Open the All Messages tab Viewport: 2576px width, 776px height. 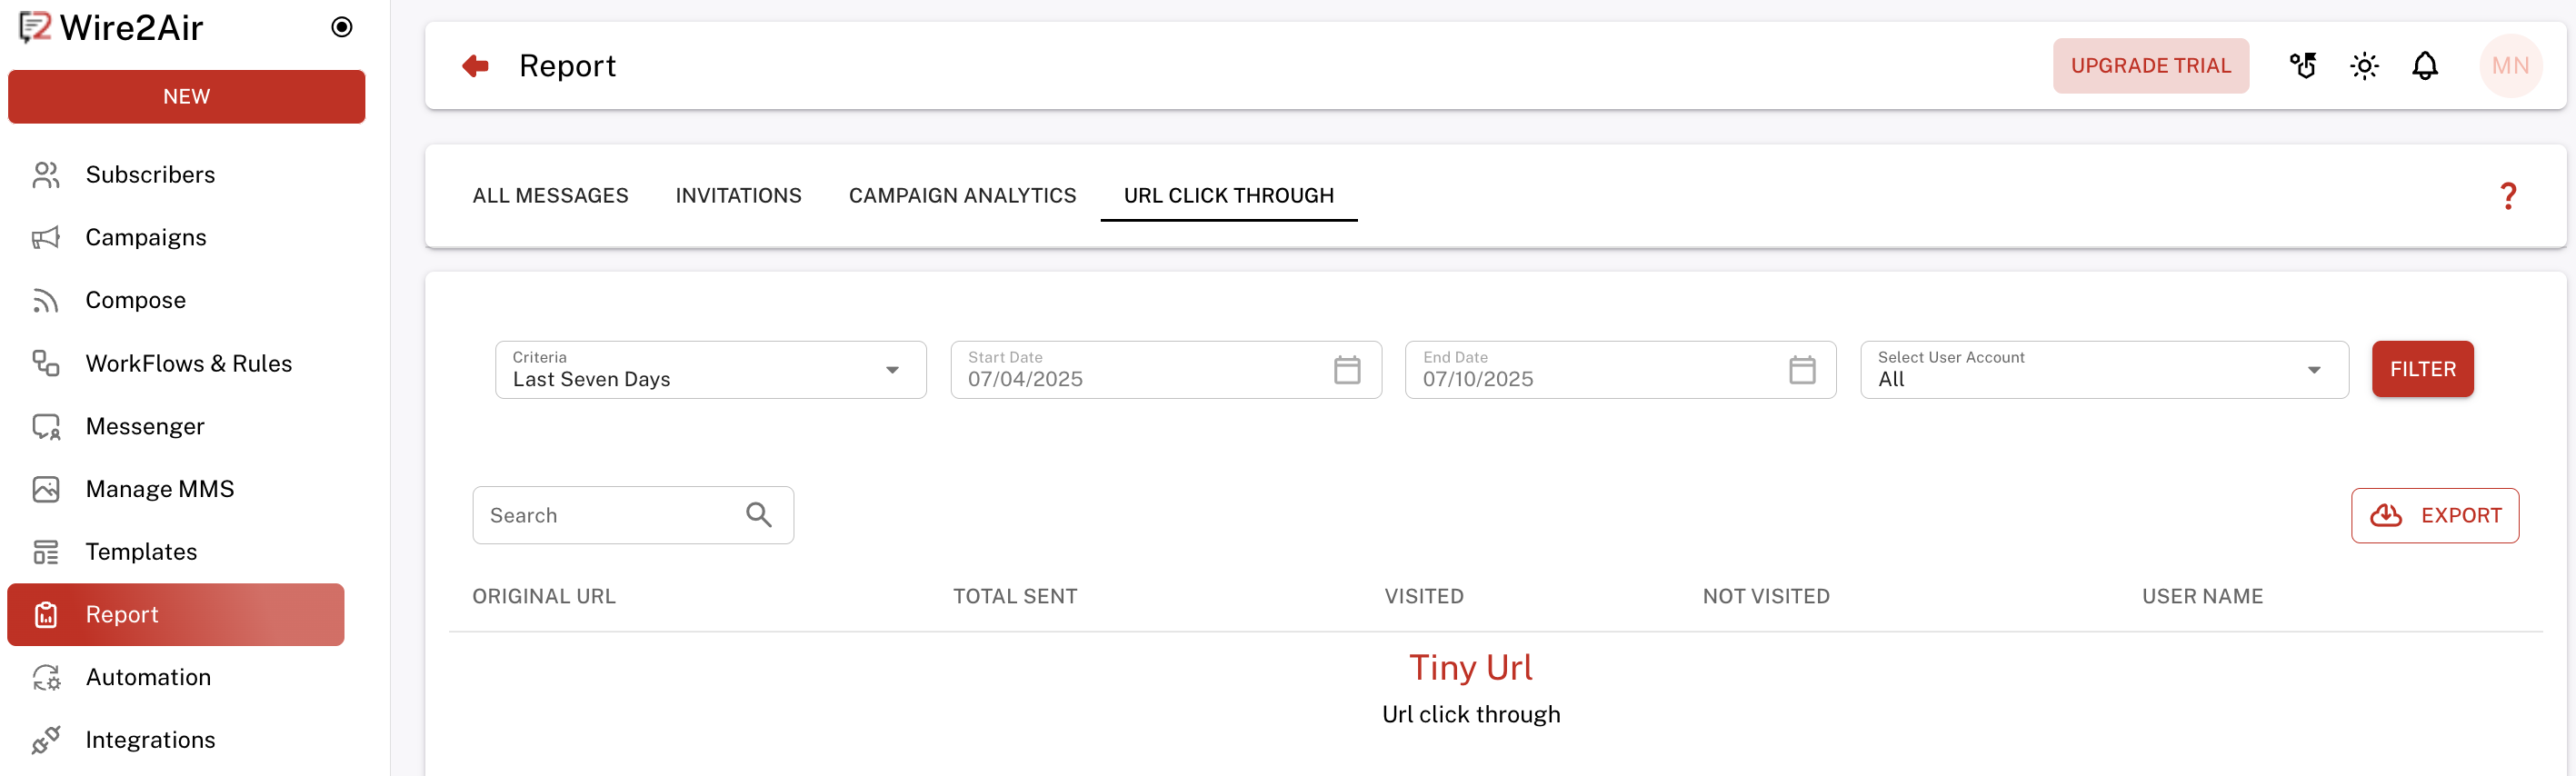click(550, 196)
